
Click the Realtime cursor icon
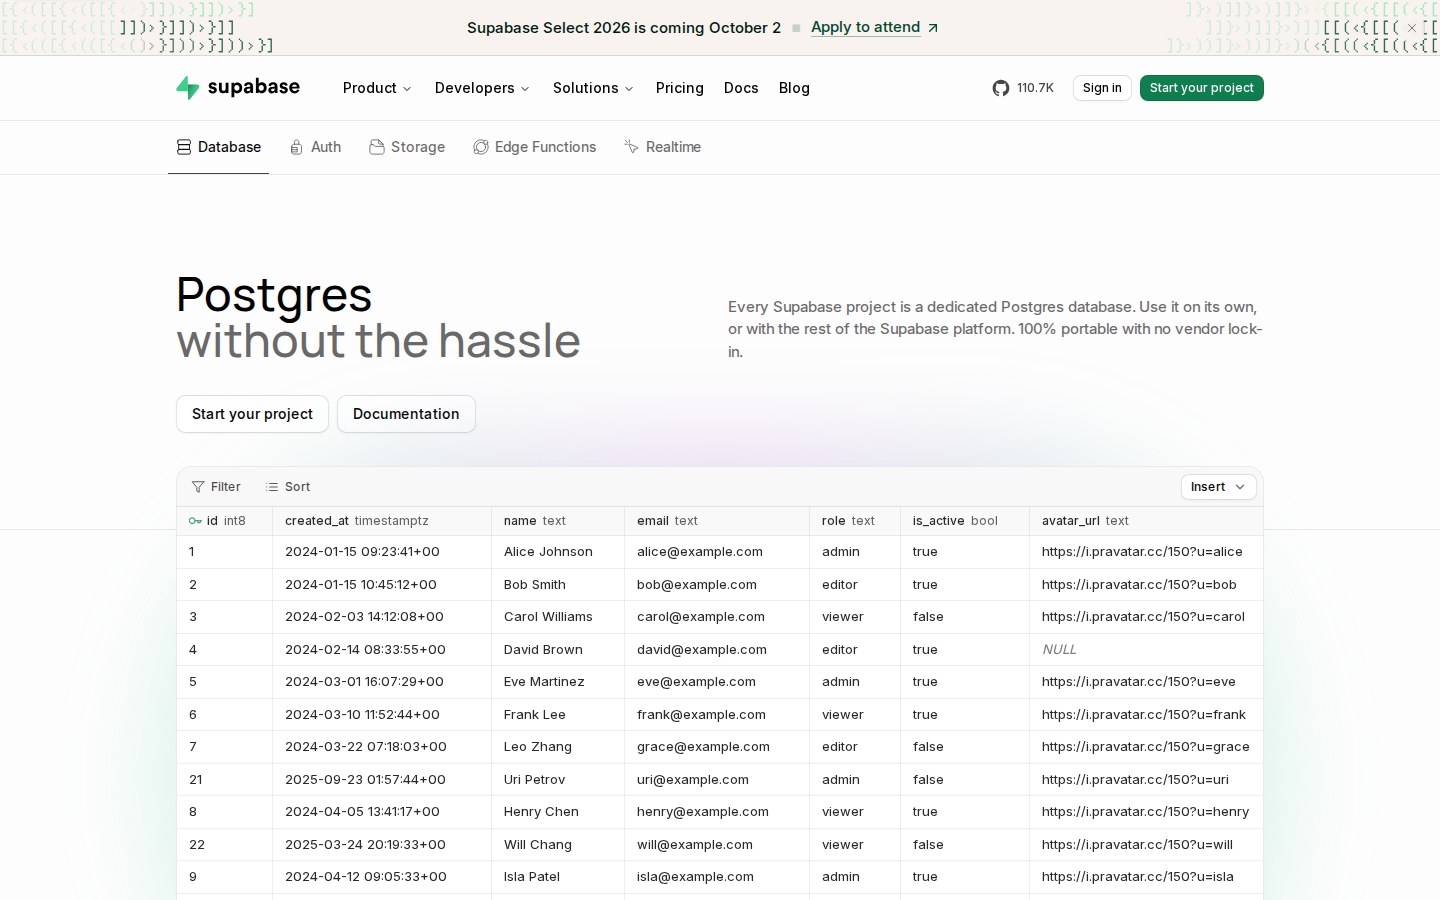[631, 147]
